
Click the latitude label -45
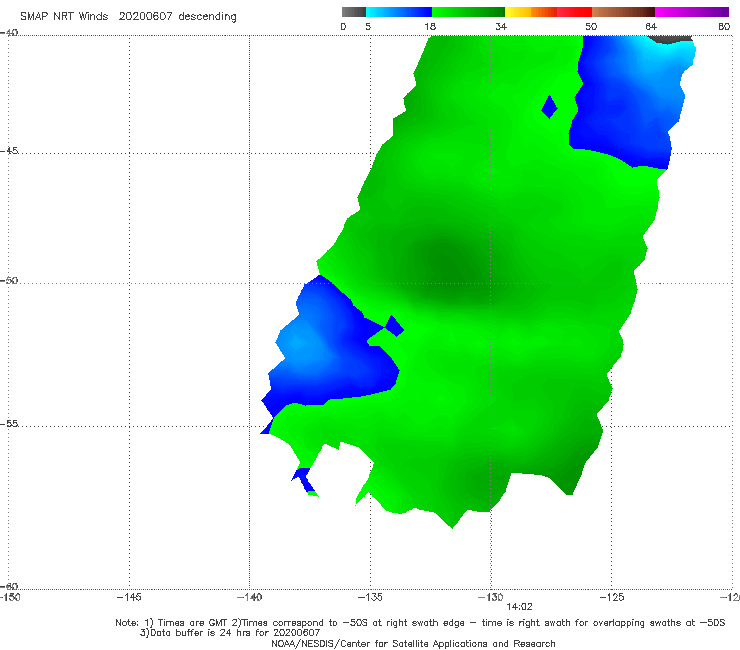pyautogui.click(x=9, y=151)
